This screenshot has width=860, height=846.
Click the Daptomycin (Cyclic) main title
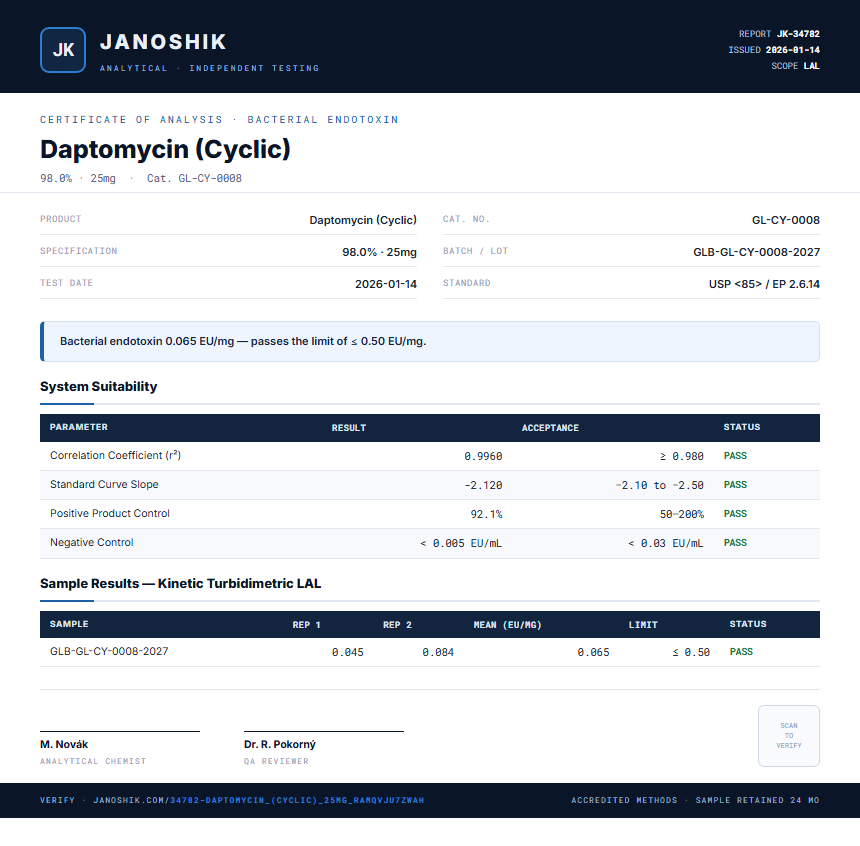[x=165, y=149]
